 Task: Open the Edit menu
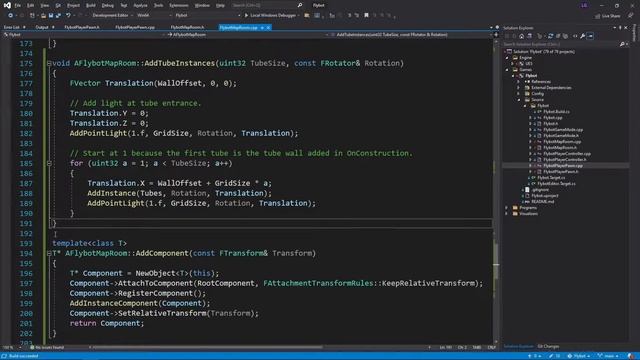pos(31,5)
